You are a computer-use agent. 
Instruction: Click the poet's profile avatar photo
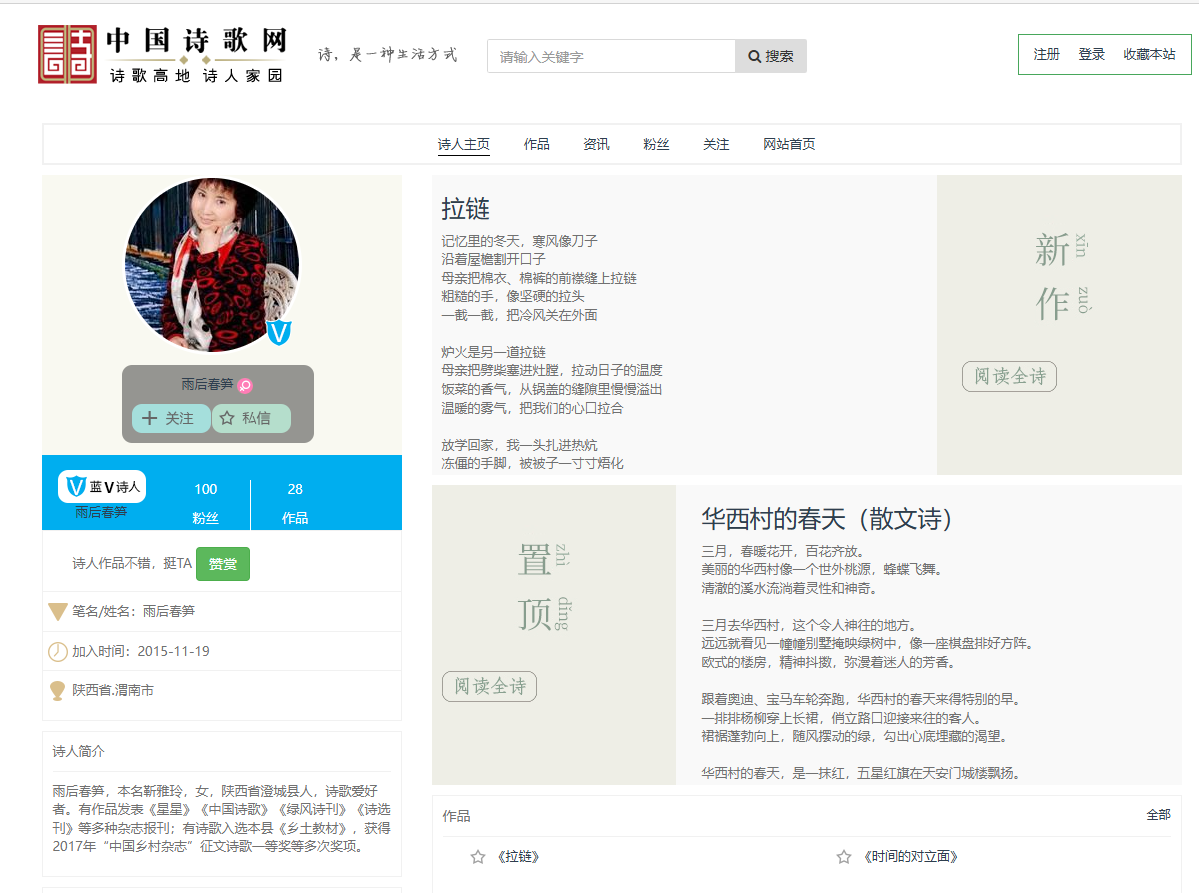(x=211, y=265)
